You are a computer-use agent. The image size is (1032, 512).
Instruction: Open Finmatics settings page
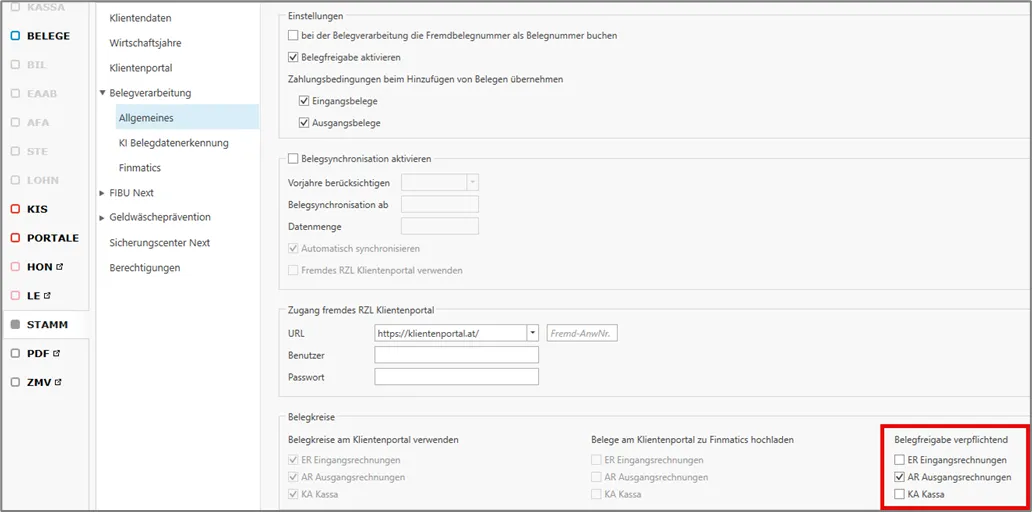(x=140, y=168)
